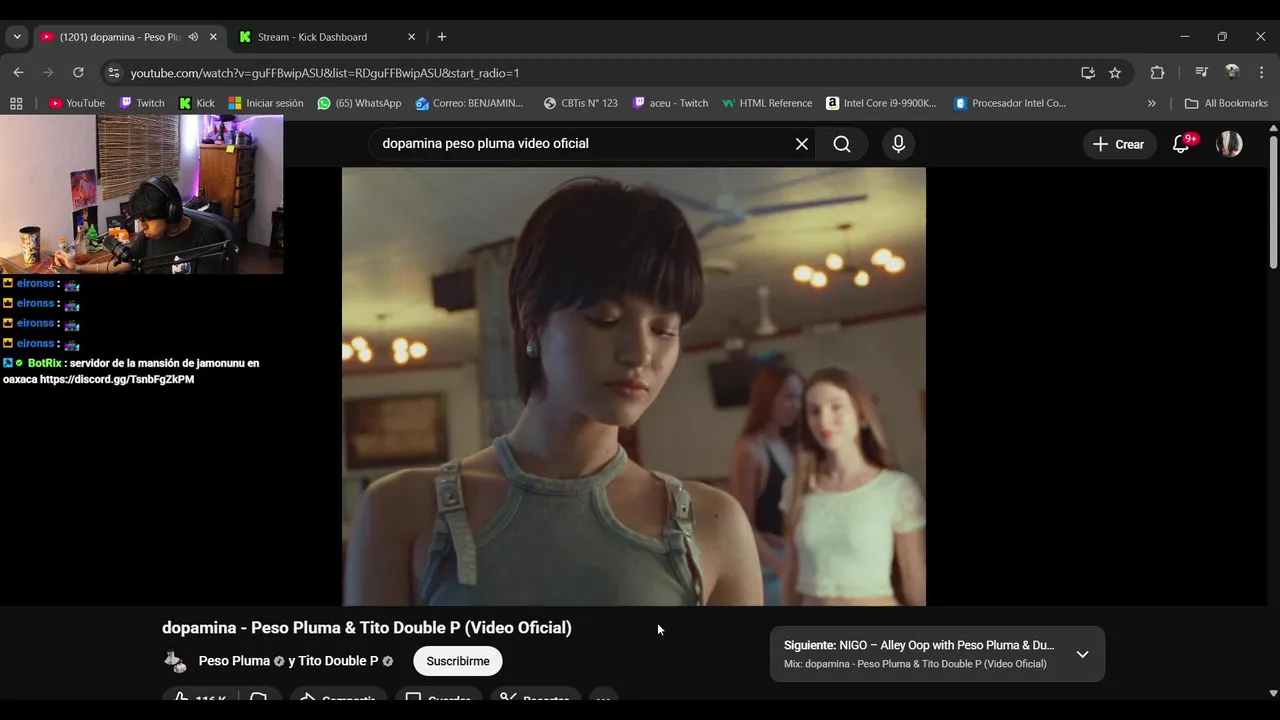The height and width of the screenshot is (720, 1280).
Task: Mute audio on the dopamina YouTube tab
Action: (x=193, y=37)
